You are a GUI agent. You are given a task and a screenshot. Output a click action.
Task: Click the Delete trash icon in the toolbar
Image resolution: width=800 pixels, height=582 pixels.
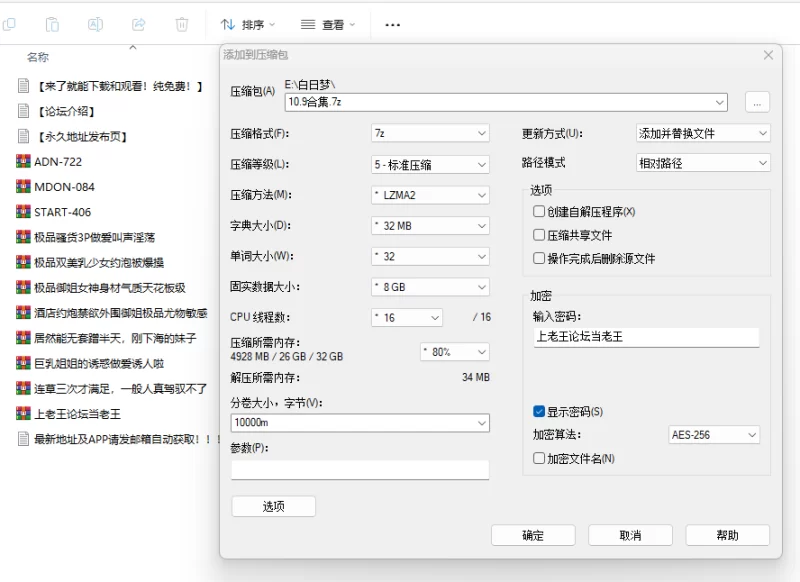[181, 24]
